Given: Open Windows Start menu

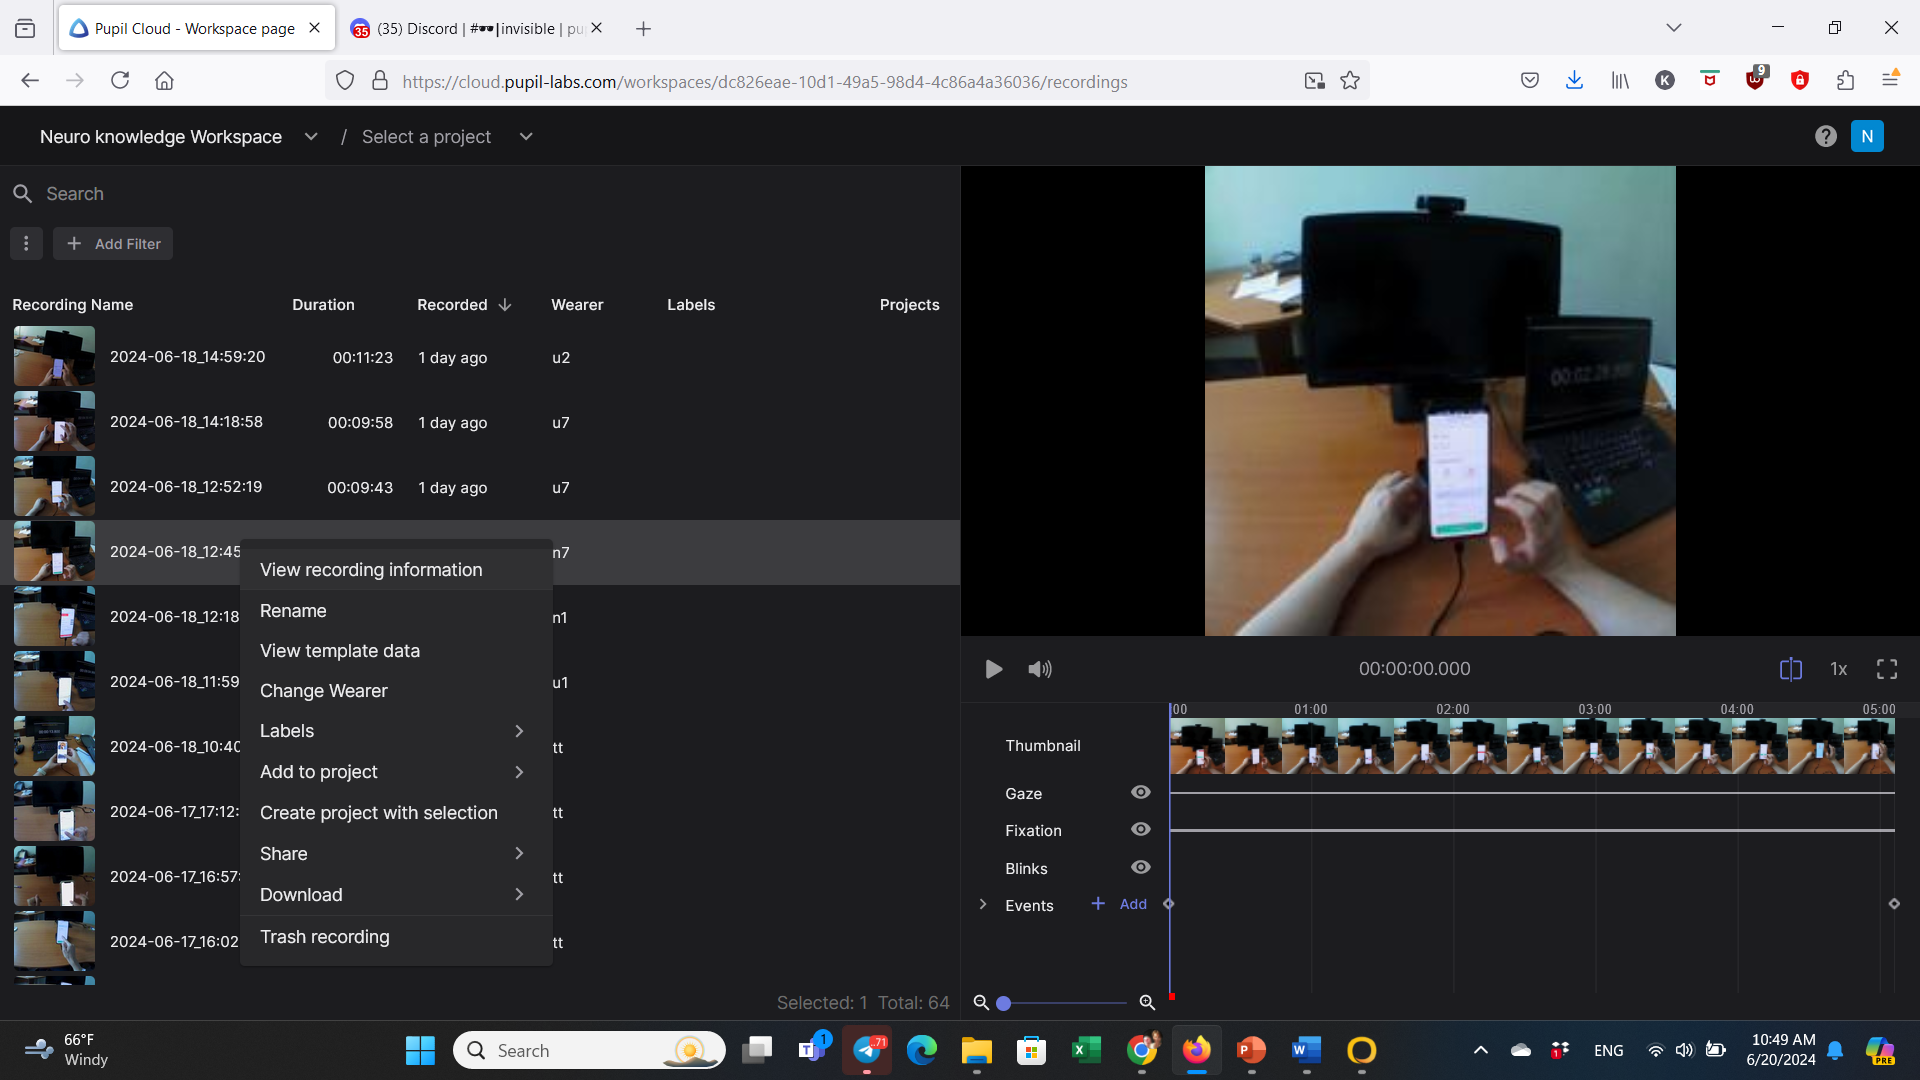Looking at the screenshot, I should [x=420, y=1050].
